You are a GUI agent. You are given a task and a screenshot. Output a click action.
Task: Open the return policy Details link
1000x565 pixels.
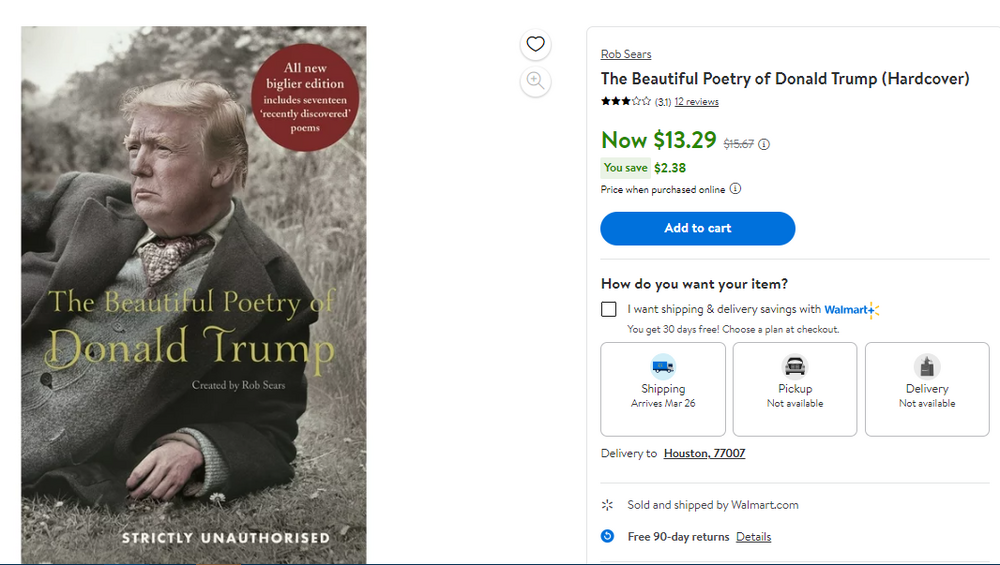[753, 537]
